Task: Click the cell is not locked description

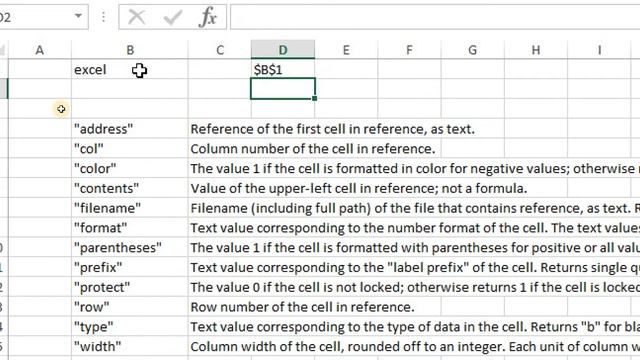Action: tap(415, 287)
